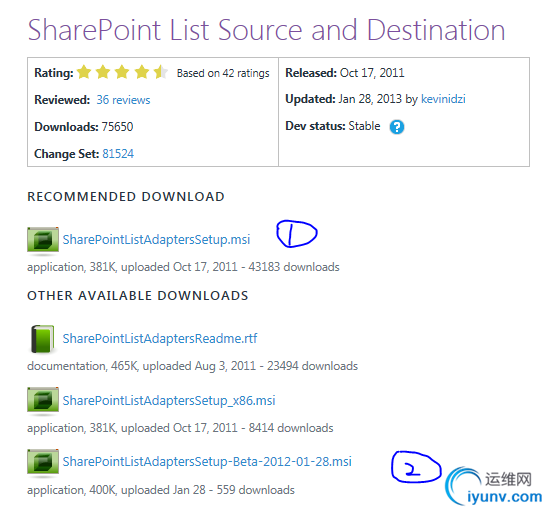Screen dimensions: 548x513
Task: Click the hand-drawn circled number 1 annotation
Action: click(297, 234)
